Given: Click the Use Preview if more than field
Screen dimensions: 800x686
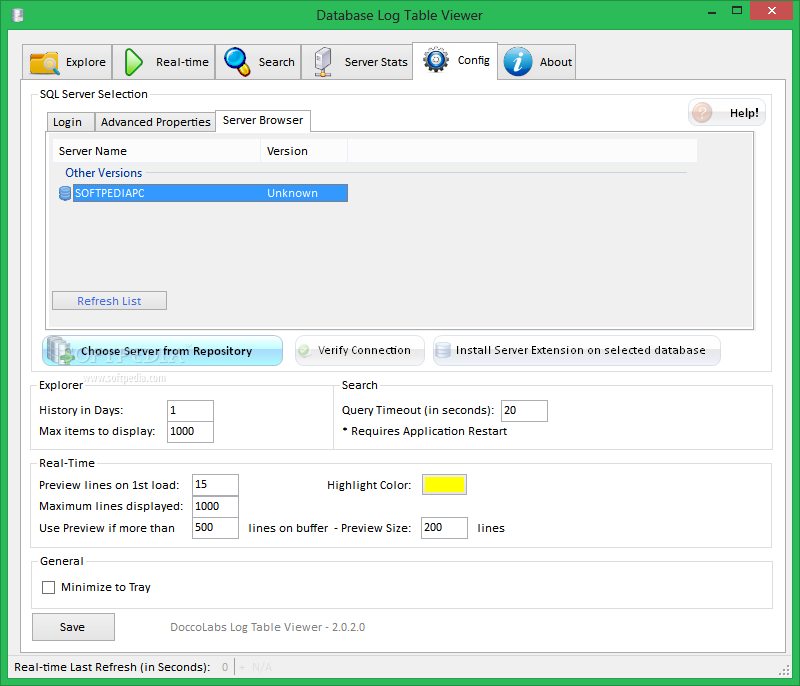Looking at the screenshot, I should 215,528.
